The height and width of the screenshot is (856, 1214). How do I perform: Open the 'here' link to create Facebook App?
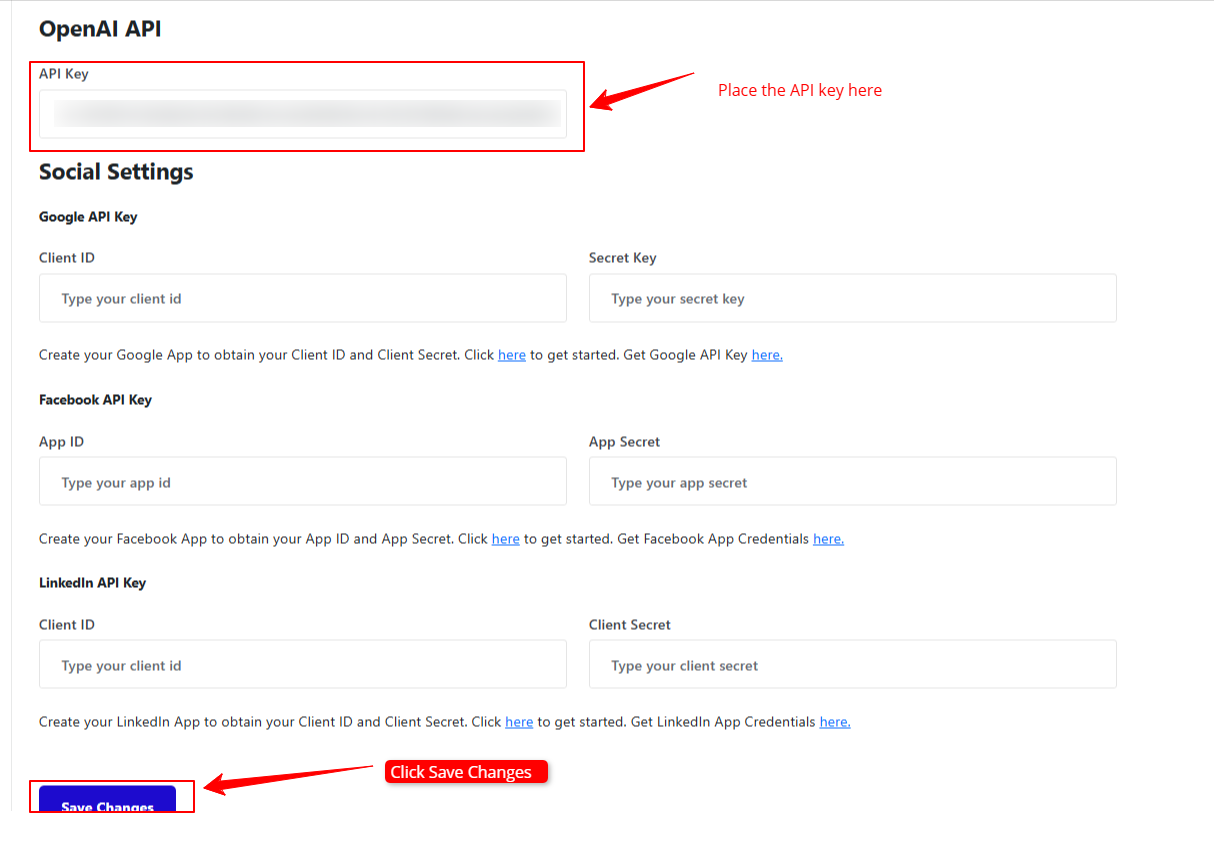click(x=506, y=538)
